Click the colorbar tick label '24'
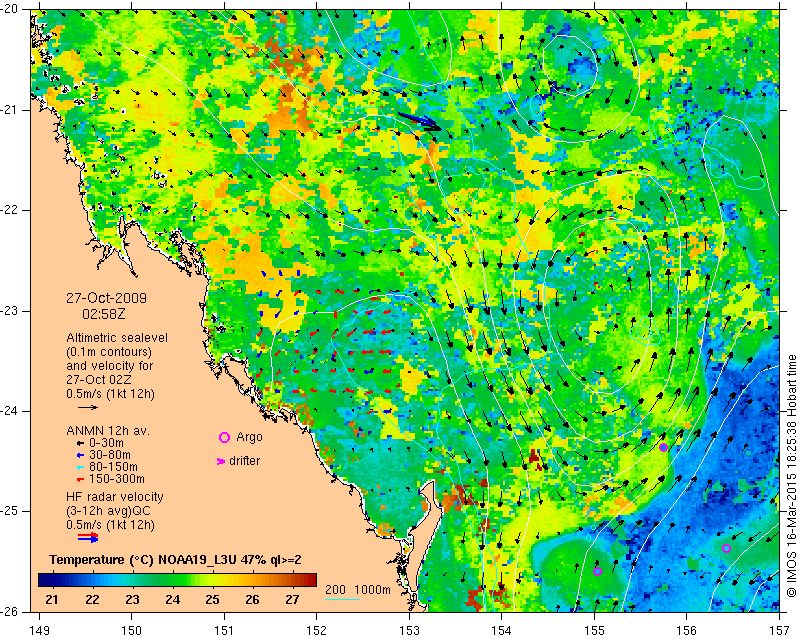The height and width of the screenshot is (640, 800). [x=172, y=599]
